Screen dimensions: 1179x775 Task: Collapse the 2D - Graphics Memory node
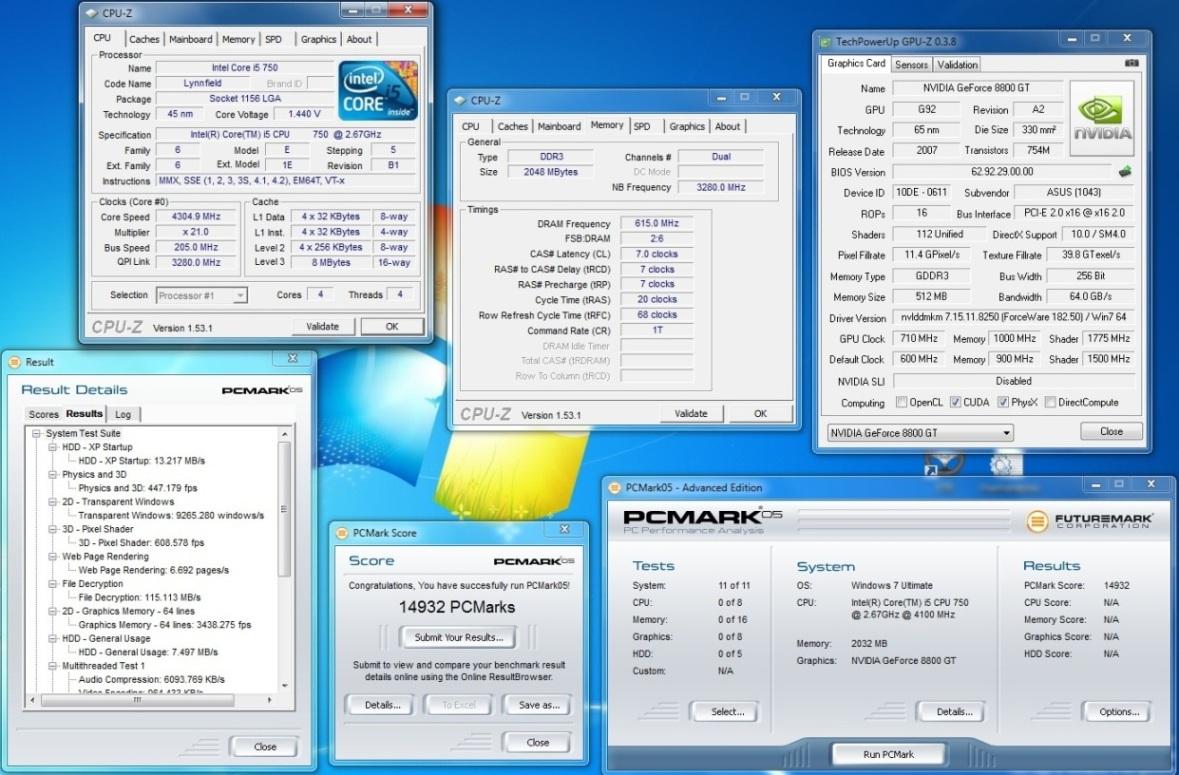tap(53, 611)
